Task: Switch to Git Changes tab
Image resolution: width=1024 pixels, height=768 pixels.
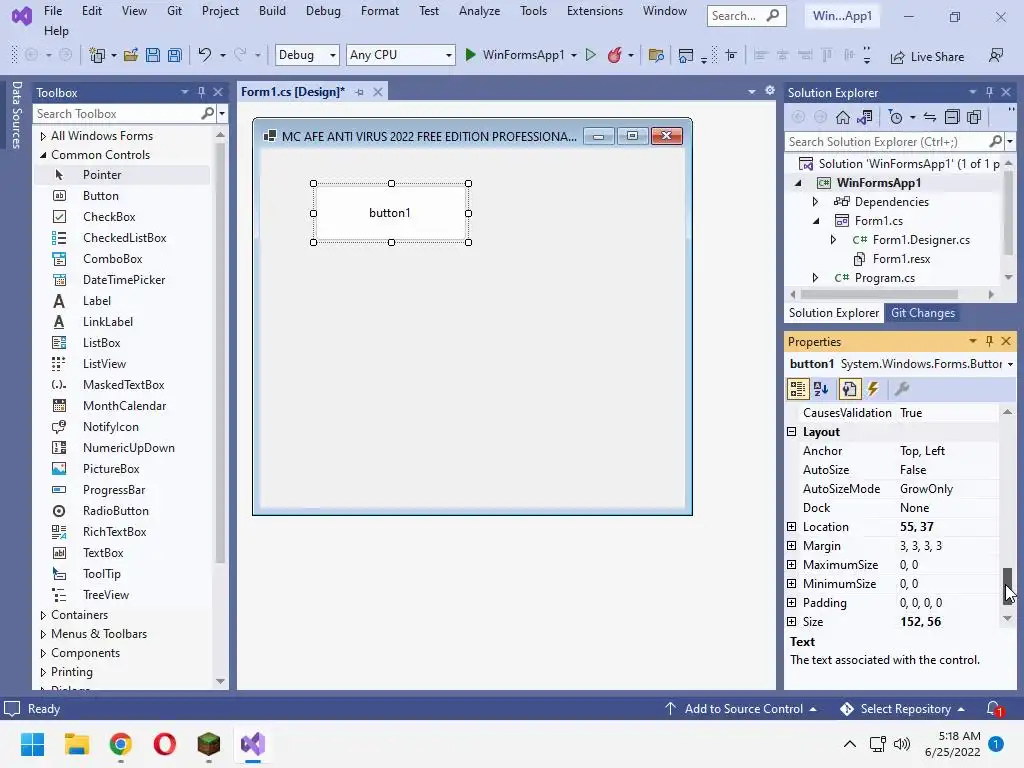Action: [922, 313]
